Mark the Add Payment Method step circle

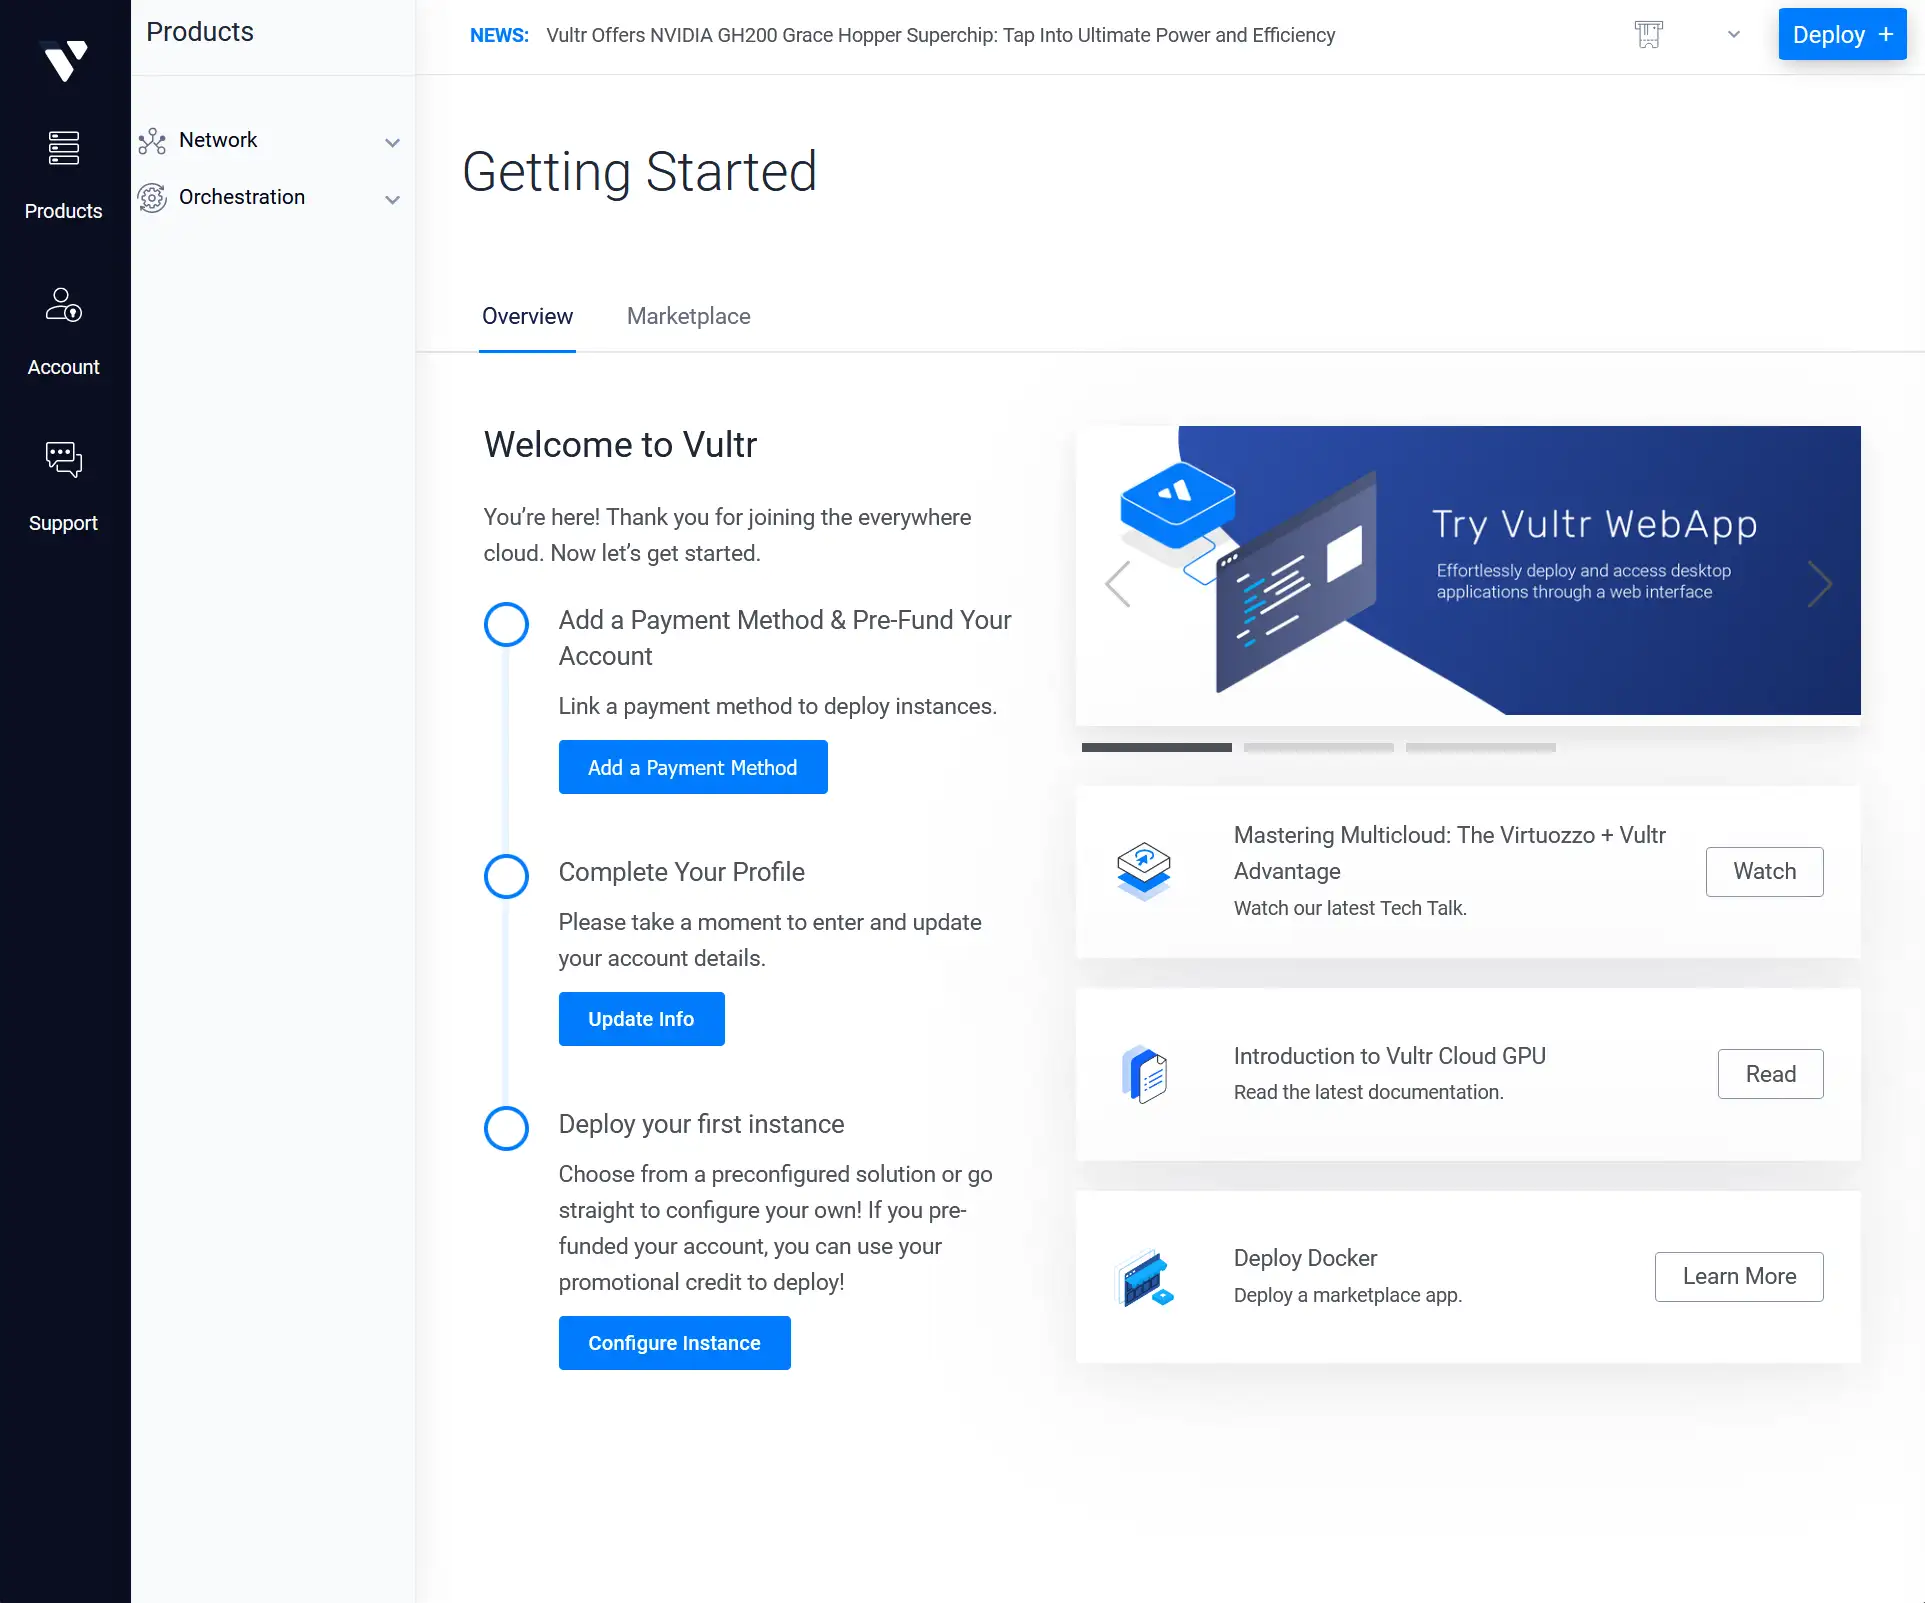506,624
